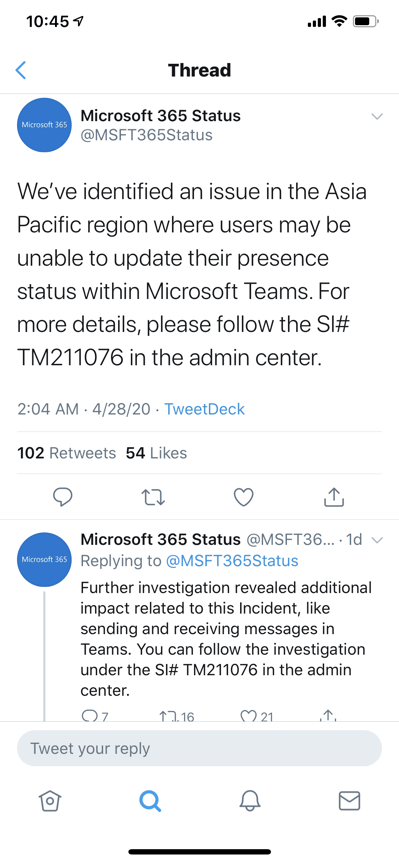Open the Search tab magnifier icon
Screen dimensions: 399x863
[x=150, y=801]
